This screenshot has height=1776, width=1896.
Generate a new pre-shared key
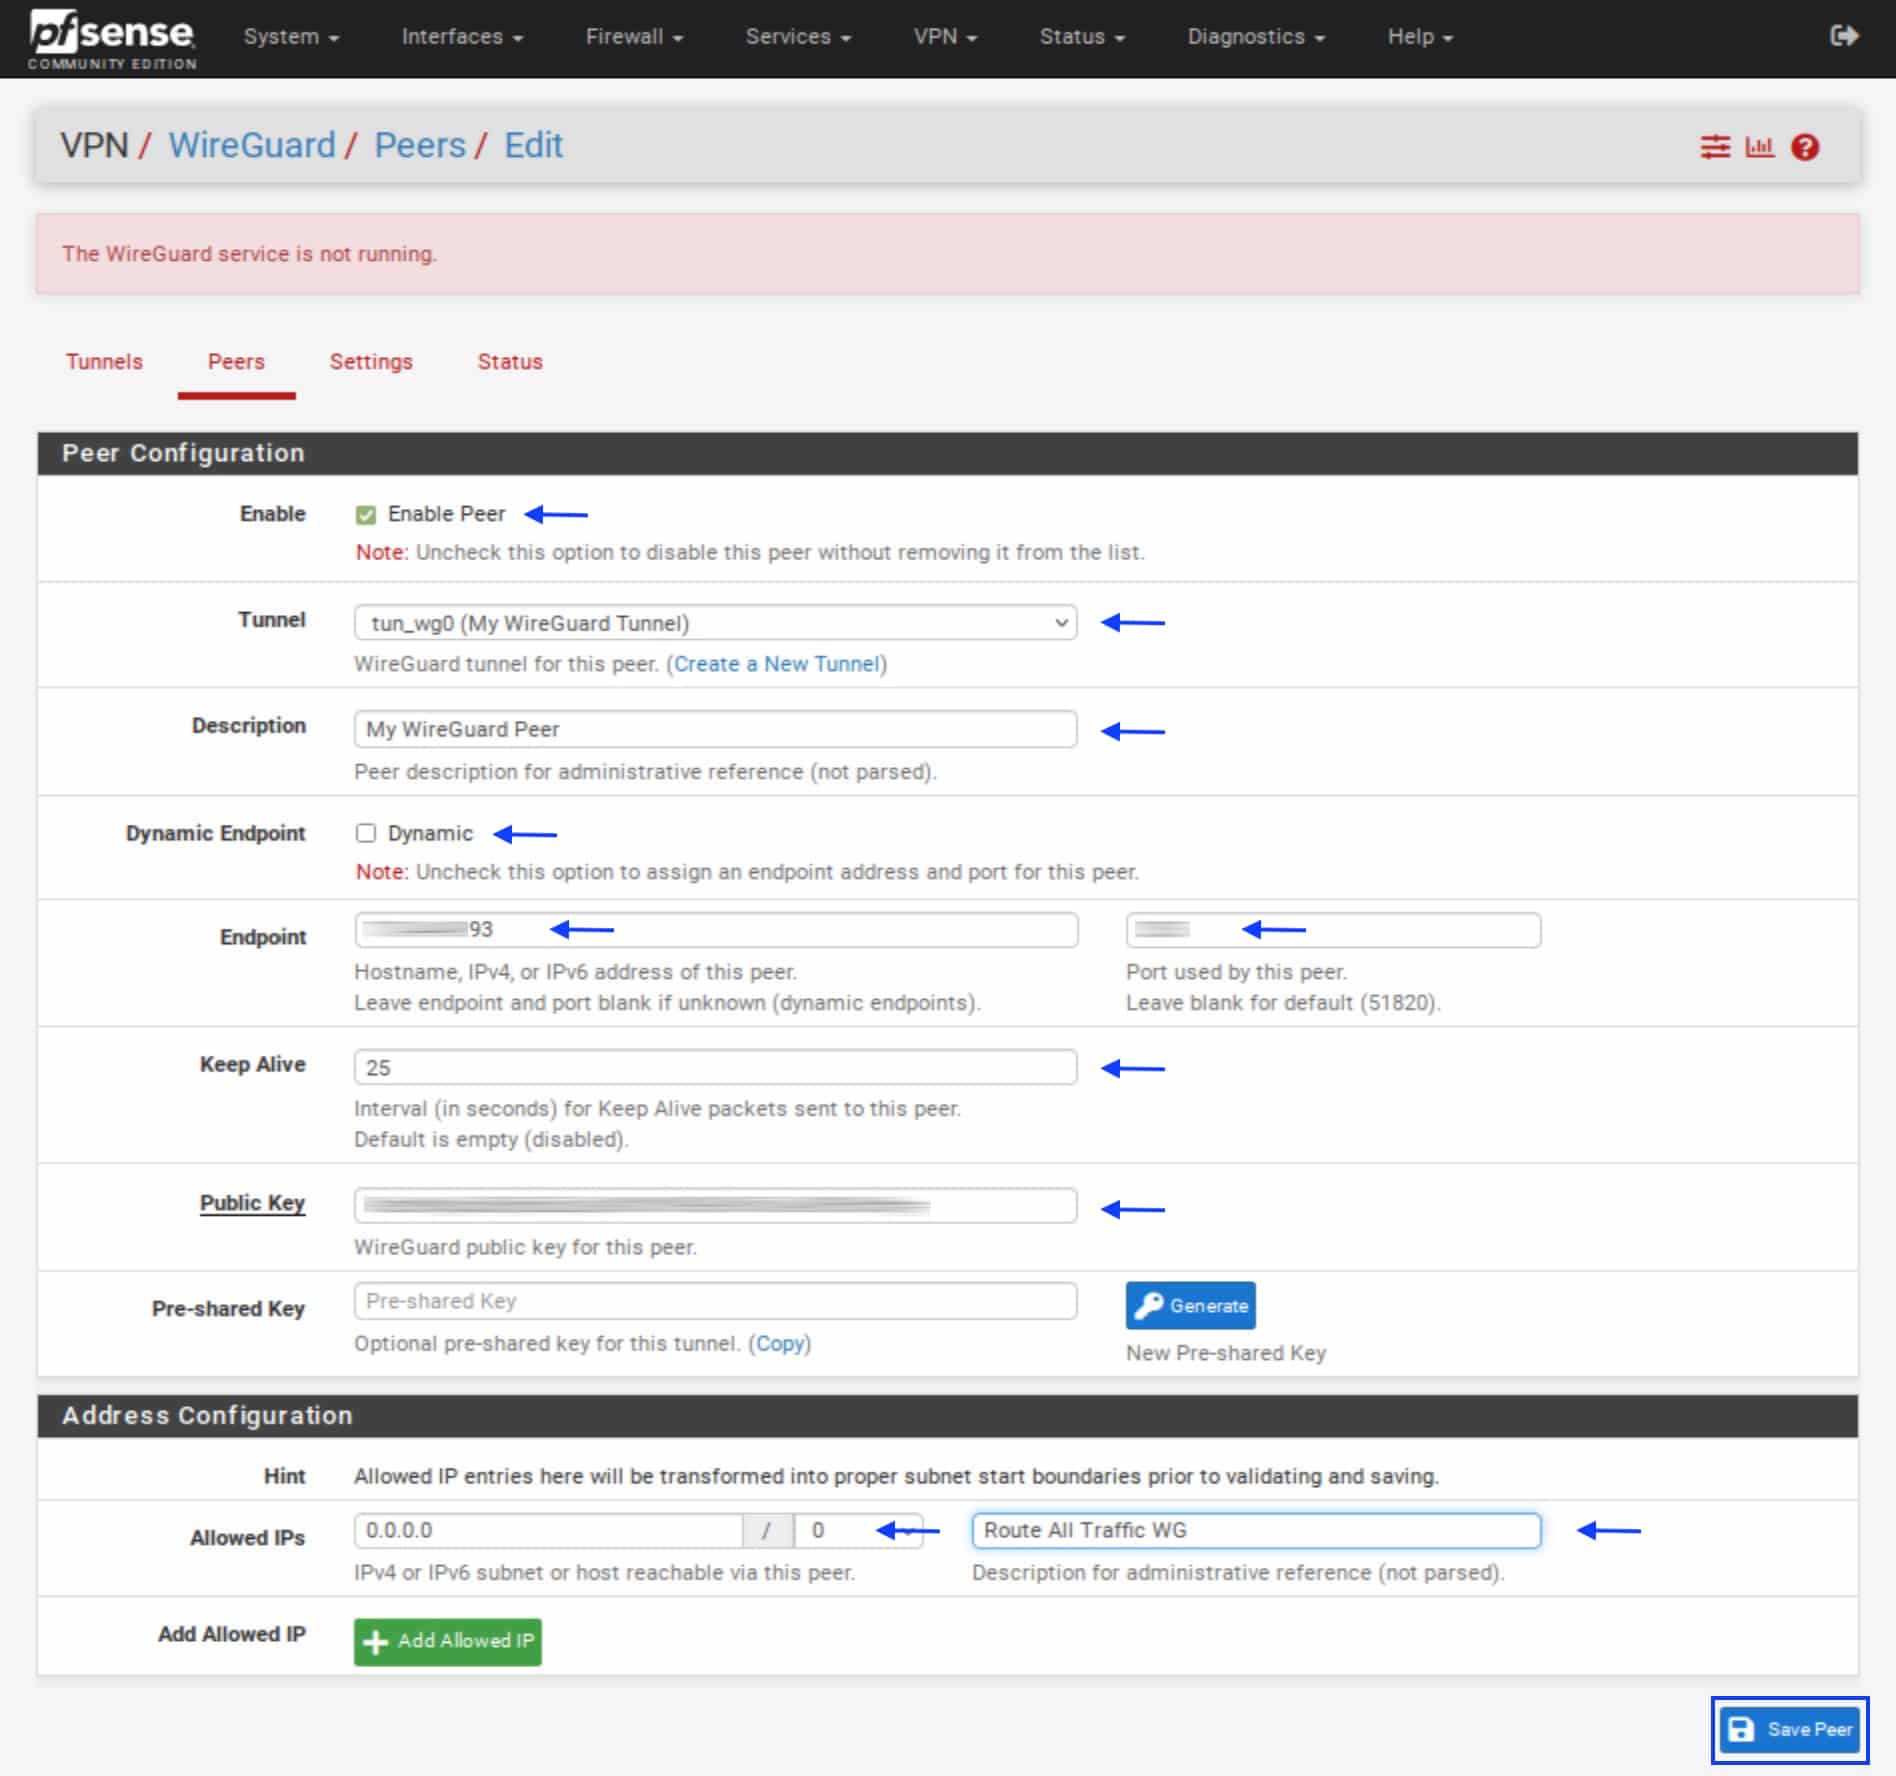(1190, 1306)
